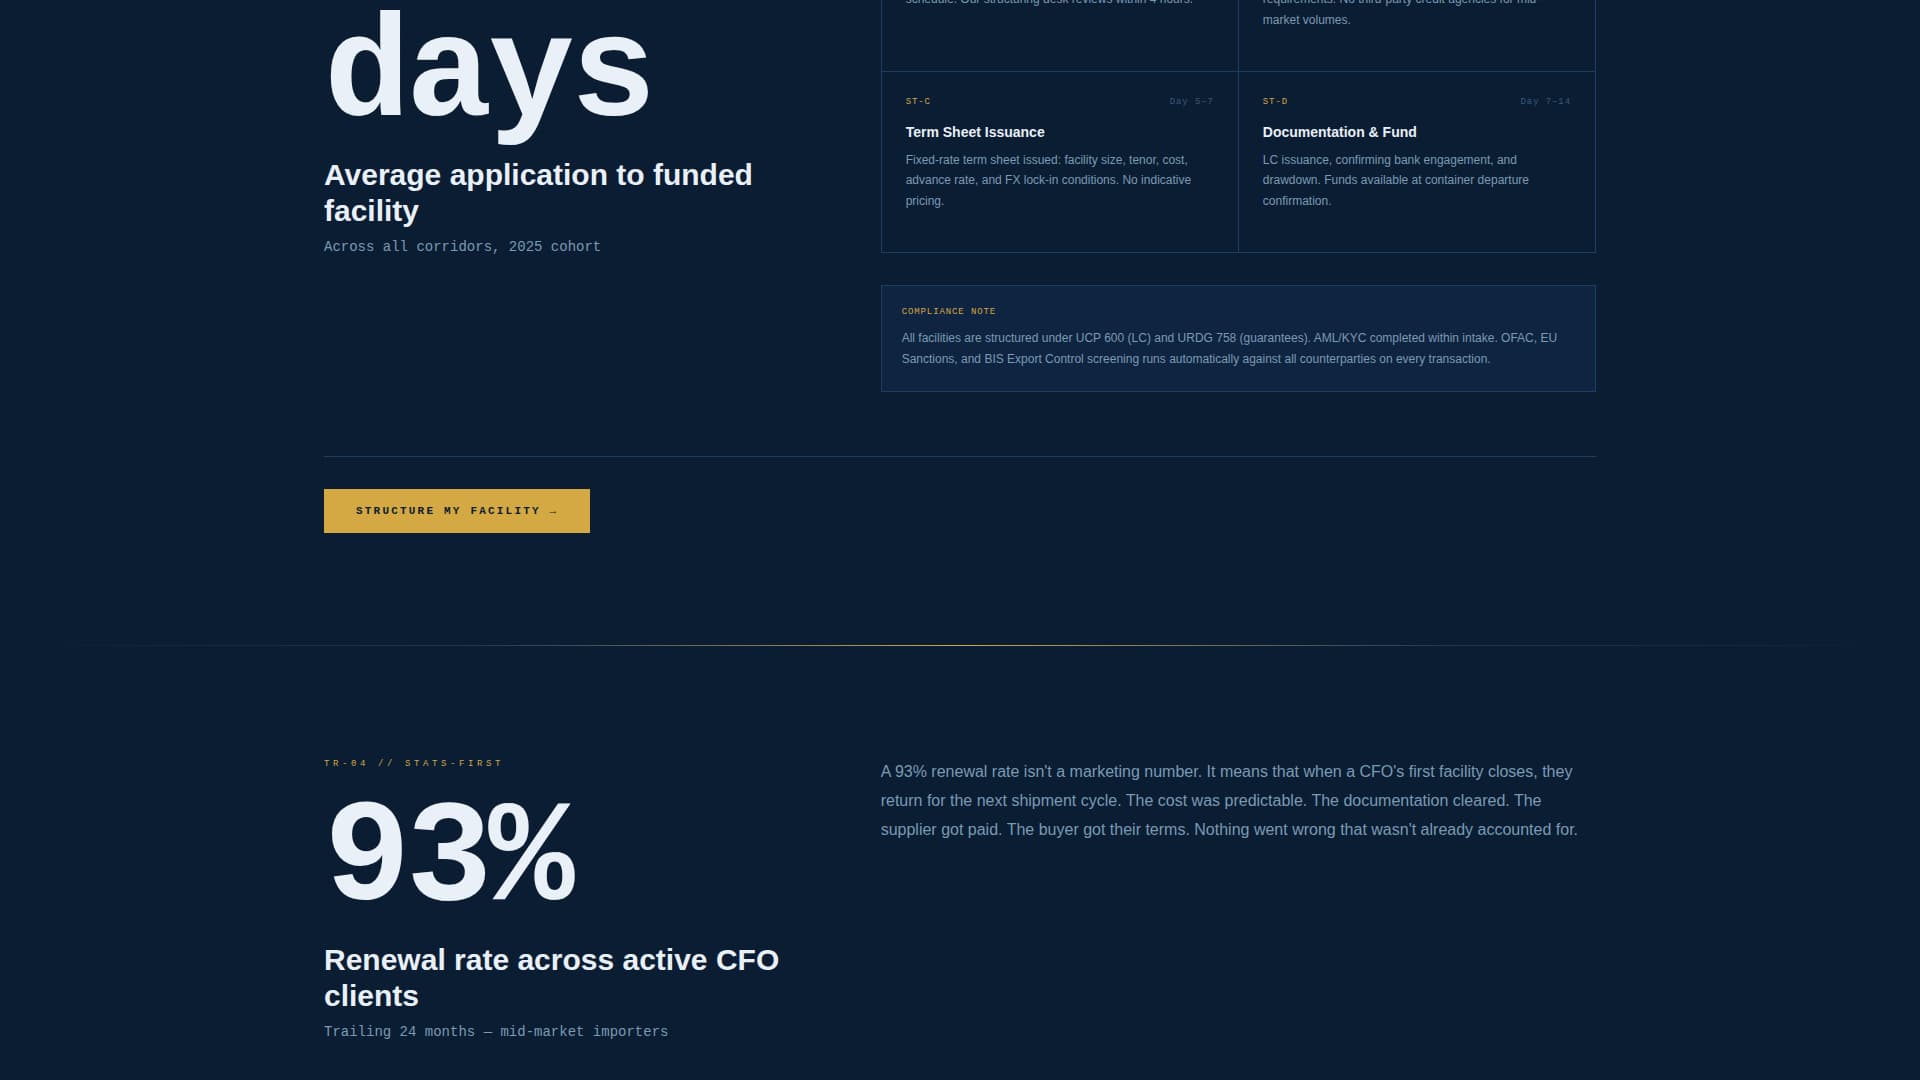Click 'Renewal rate across active CFO clients' heading
1920x1080 pixels.
551,977
